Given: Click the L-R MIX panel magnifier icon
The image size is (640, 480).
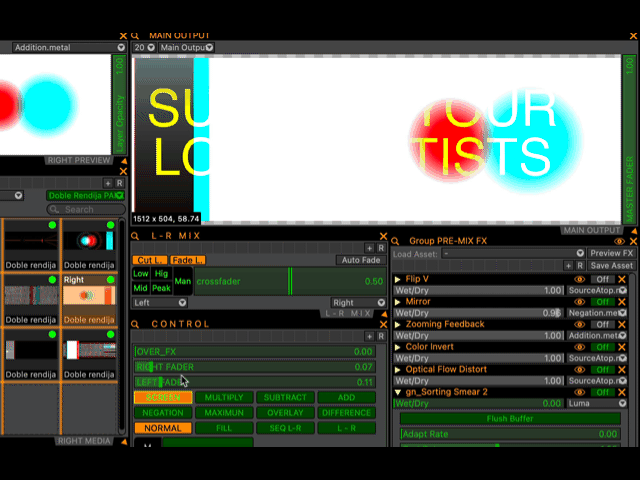Looking at the screenshot, I should pos(135,236).
